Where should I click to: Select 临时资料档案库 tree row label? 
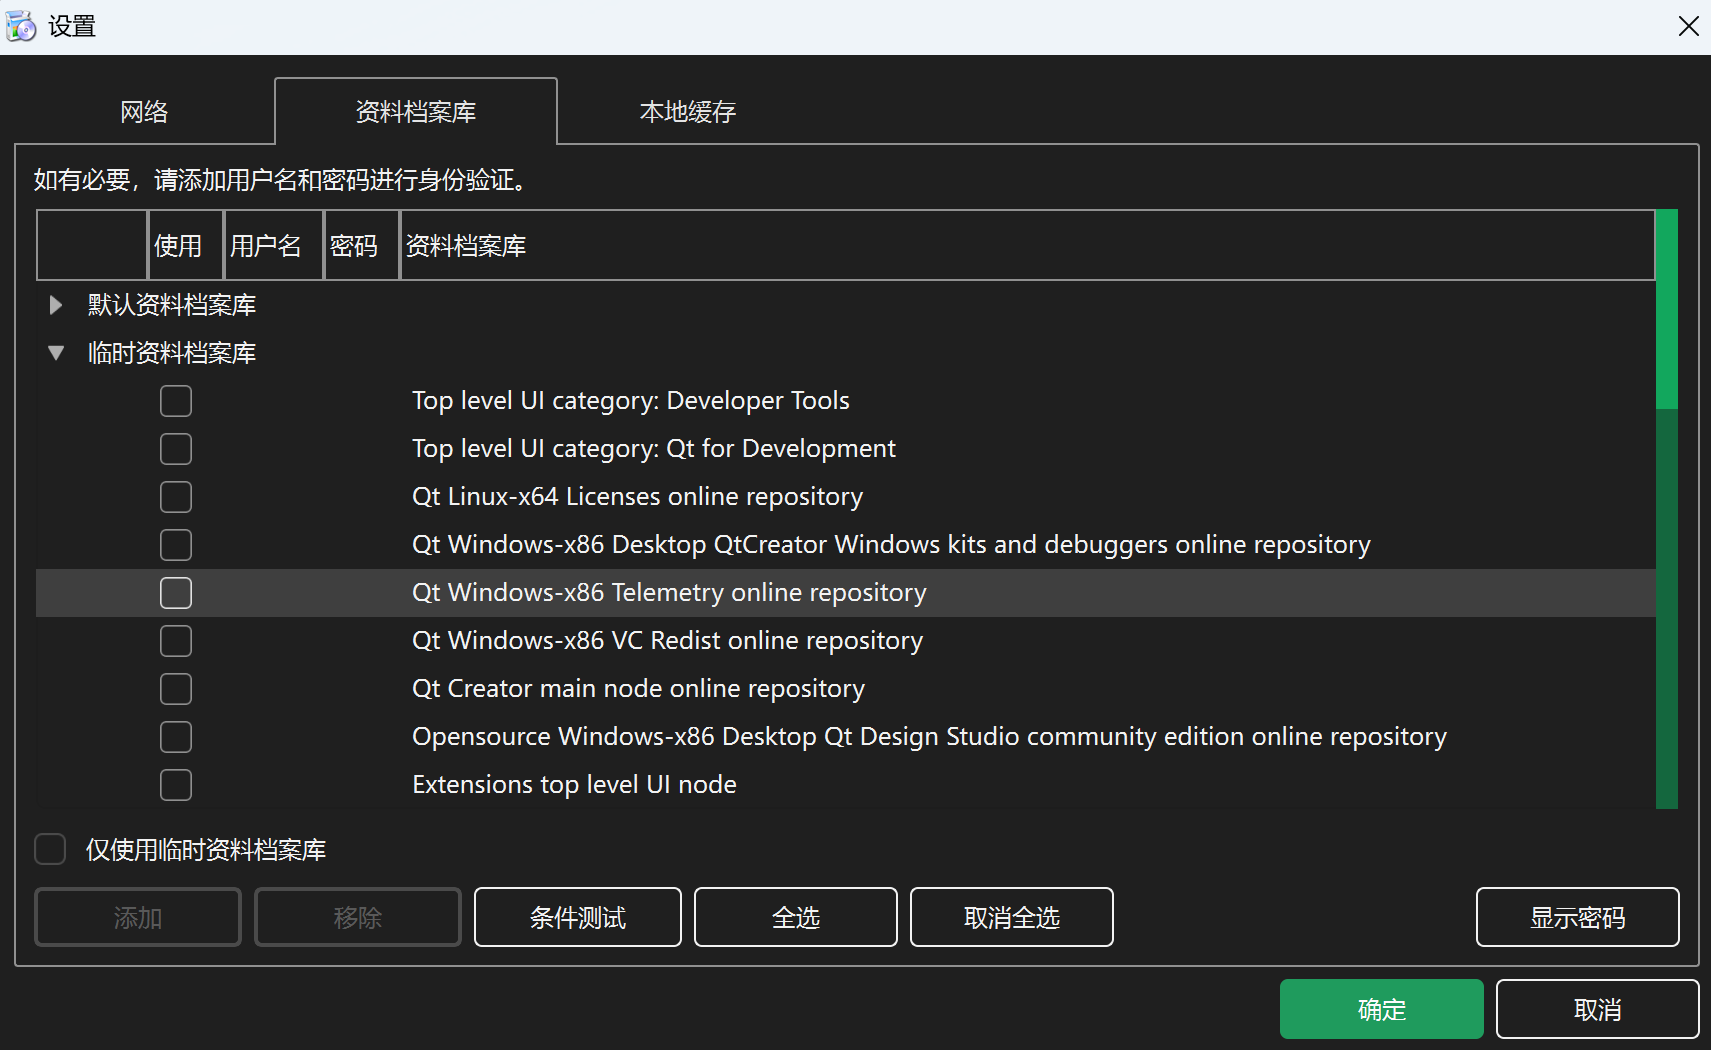[172, 353]
